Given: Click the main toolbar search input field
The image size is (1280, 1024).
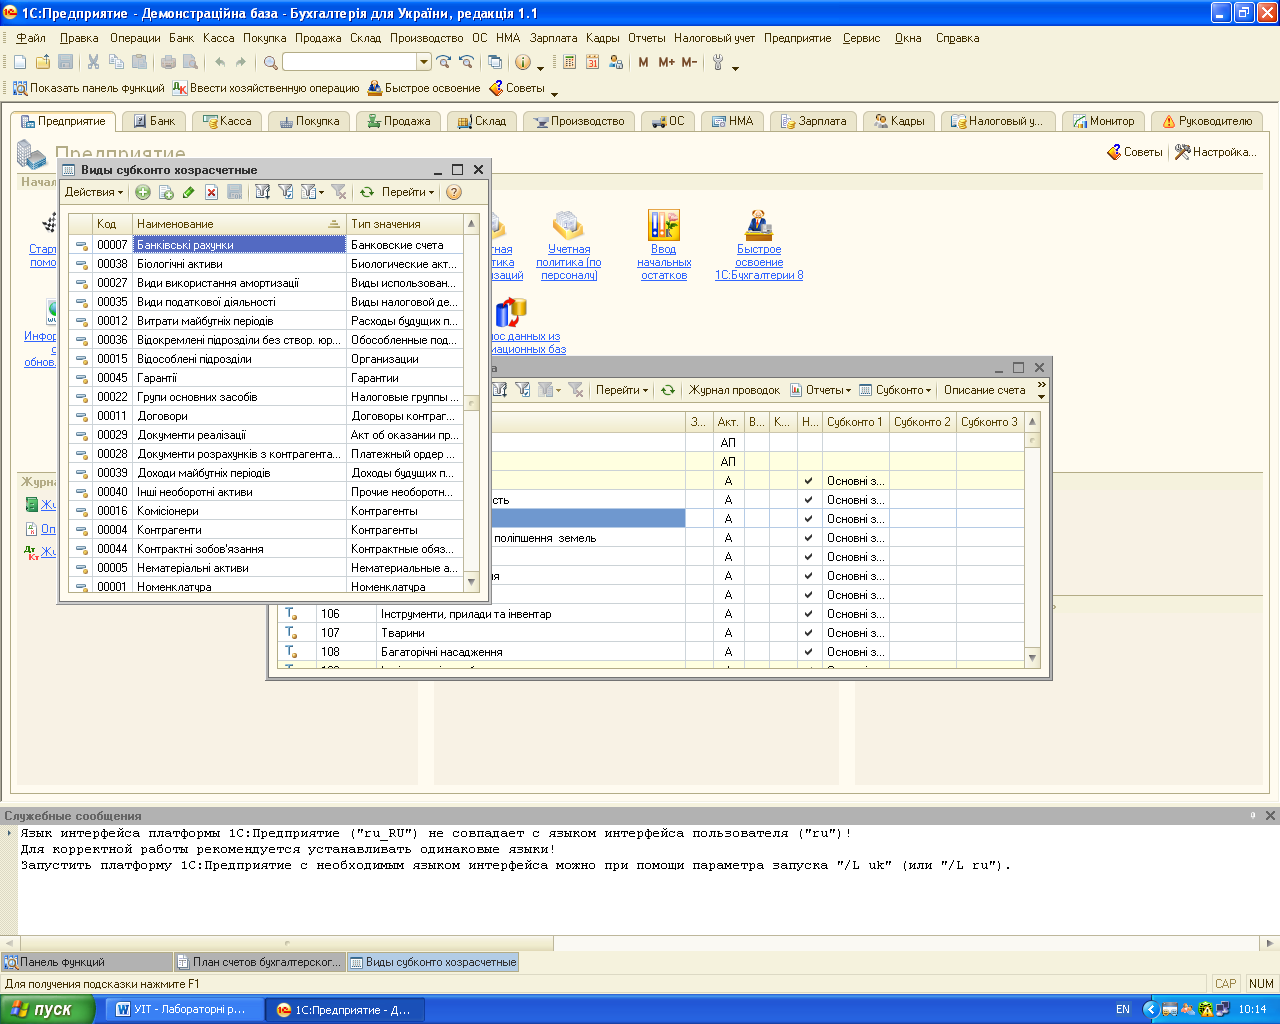Looking at the screenshot, I should point(350,62).
